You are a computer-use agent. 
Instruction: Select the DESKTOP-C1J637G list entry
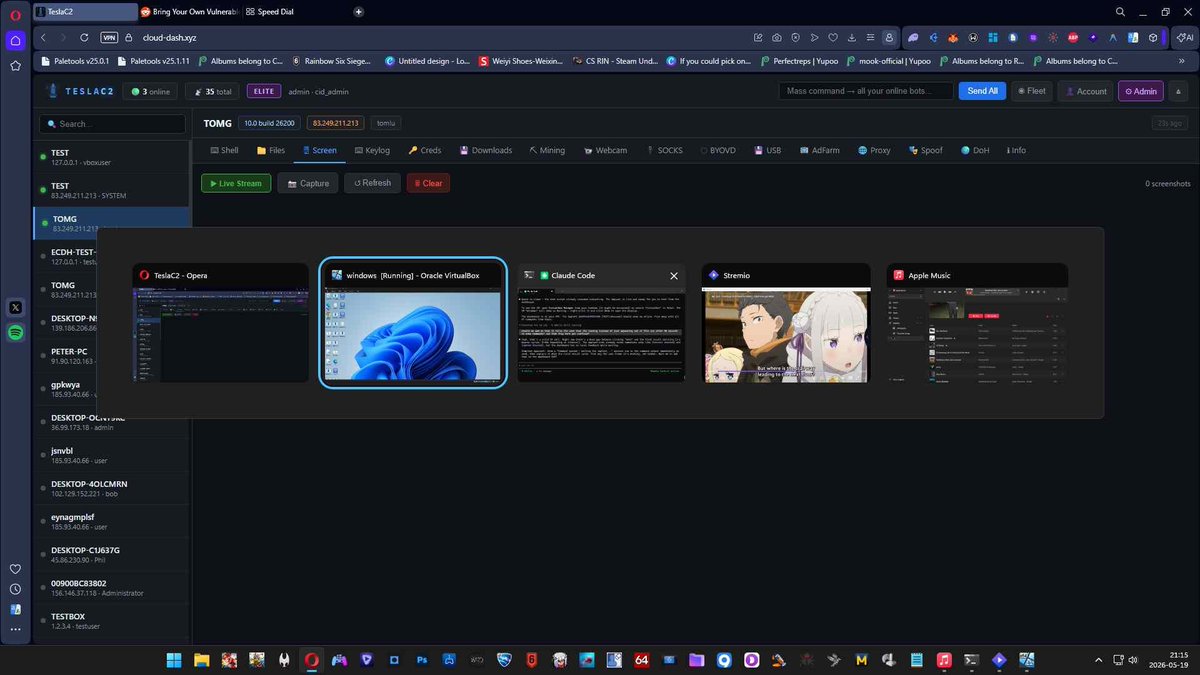click(x=111, y=555)
